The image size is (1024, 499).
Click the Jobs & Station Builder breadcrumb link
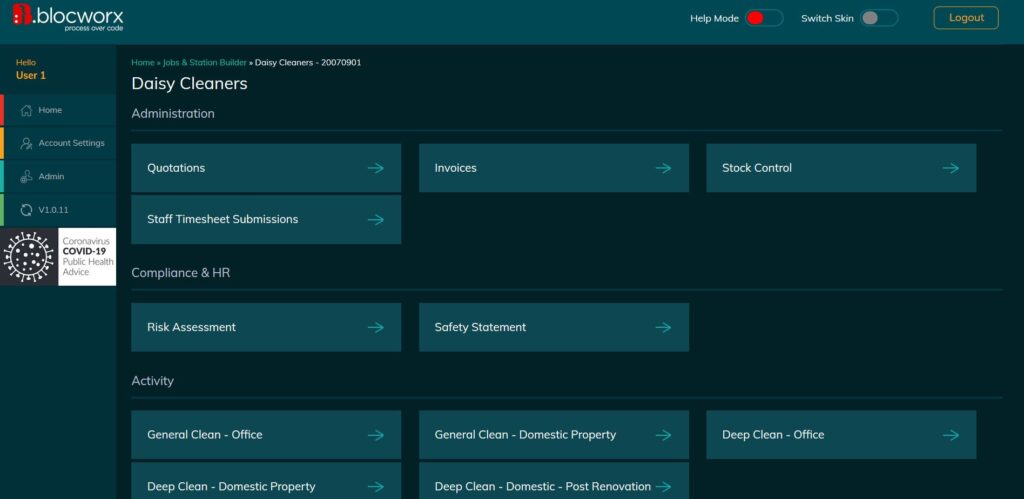point(204,63)
